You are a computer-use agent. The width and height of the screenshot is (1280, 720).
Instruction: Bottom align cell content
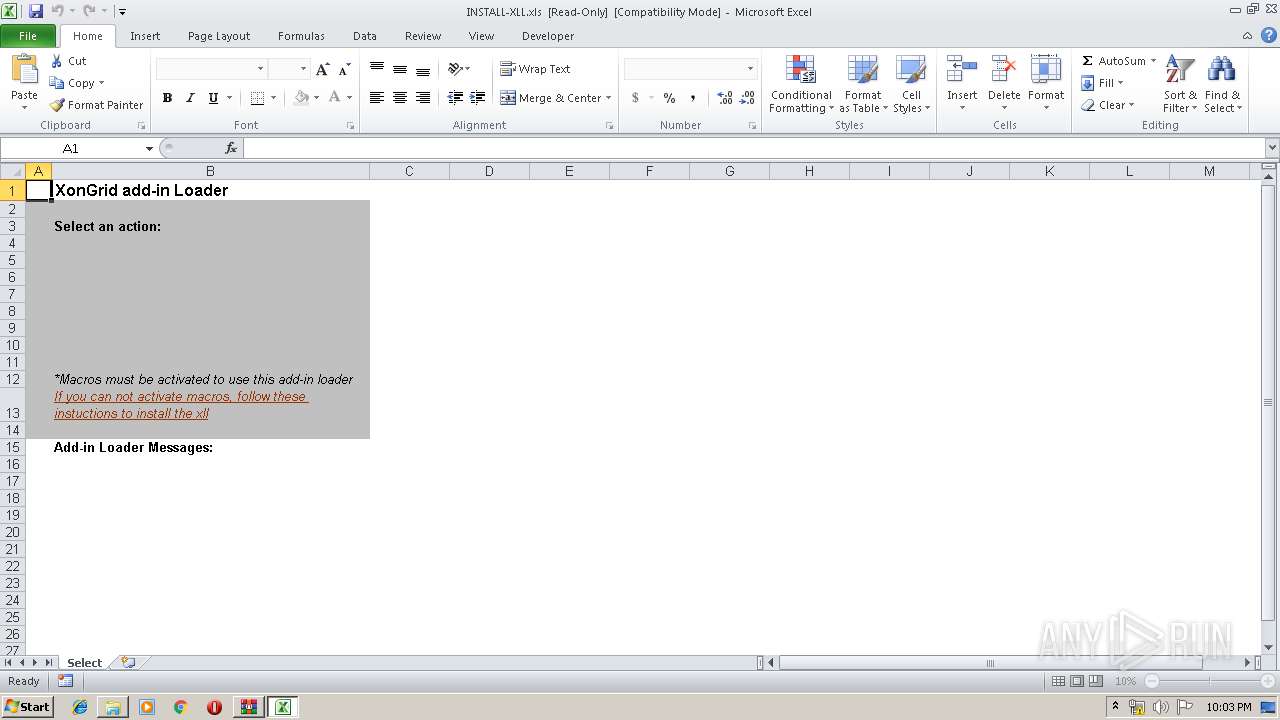423,69
